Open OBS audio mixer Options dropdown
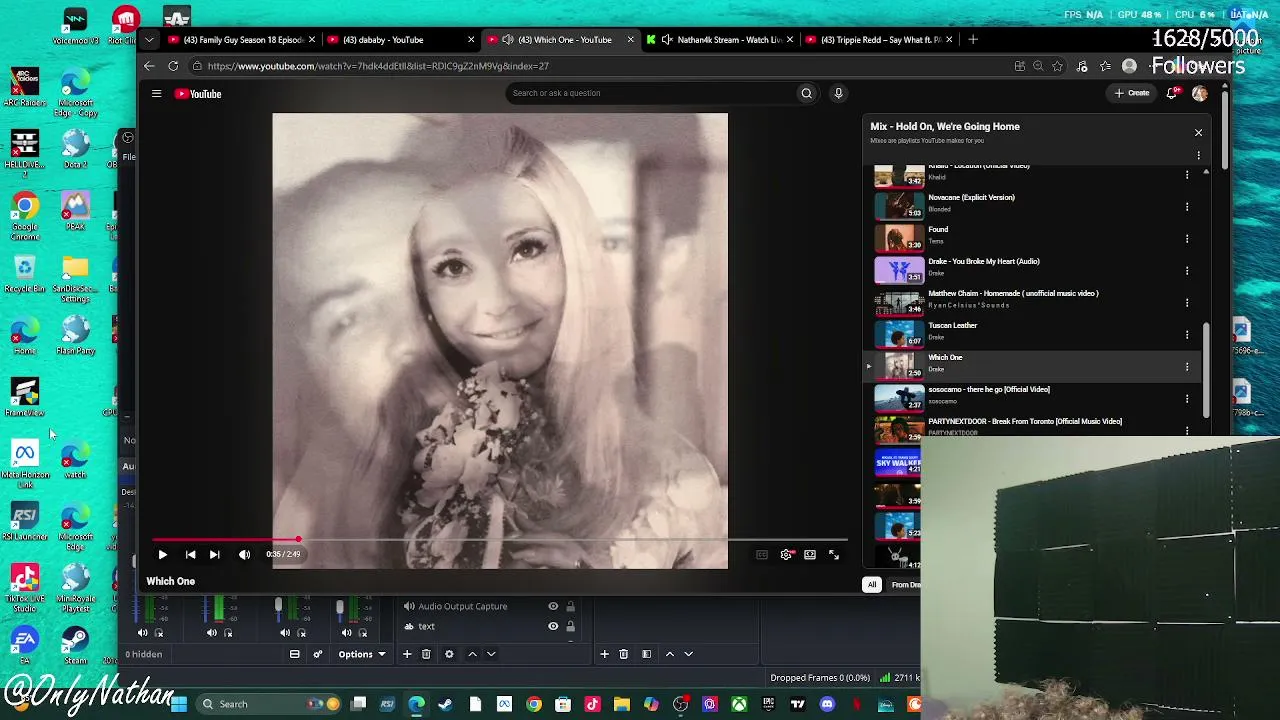This screenshot has height=720, width=1280. (362, 654)
